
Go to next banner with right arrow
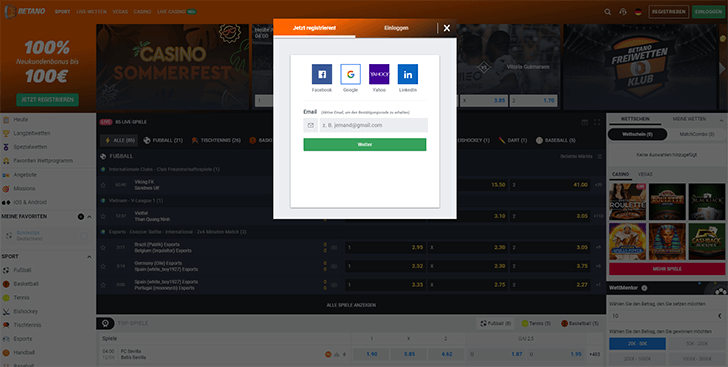pyautogui.click(x=722, y=68)
